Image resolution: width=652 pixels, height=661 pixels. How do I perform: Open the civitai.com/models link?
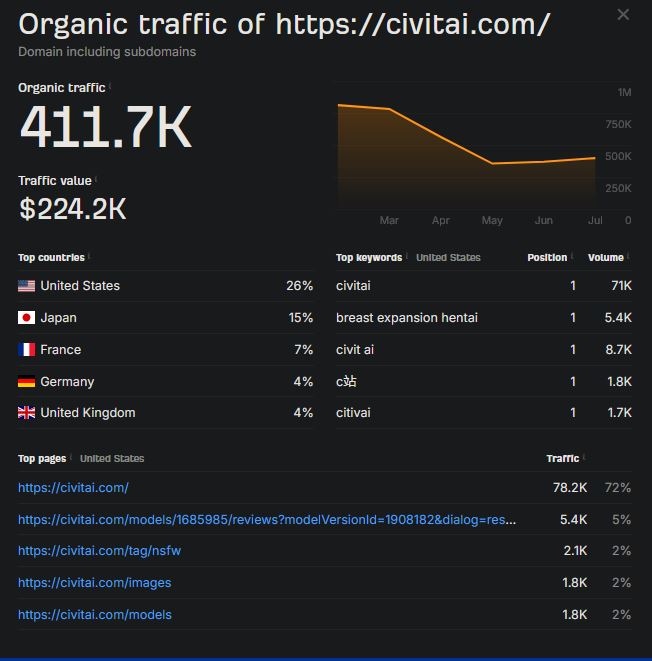(95, 615)
